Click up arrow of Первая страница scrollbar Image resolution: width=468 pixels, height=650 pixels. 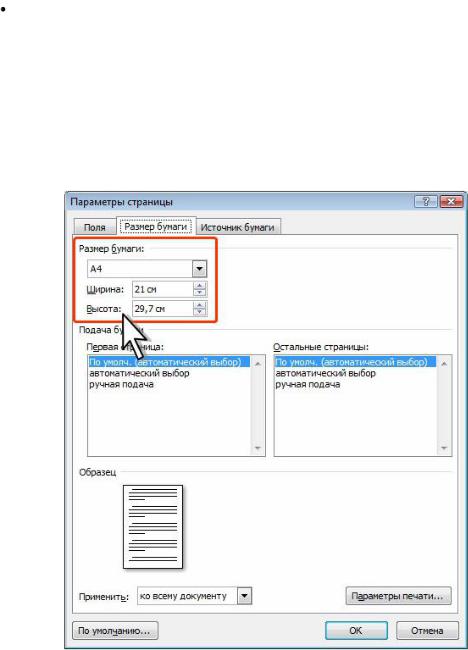point(257,364)
